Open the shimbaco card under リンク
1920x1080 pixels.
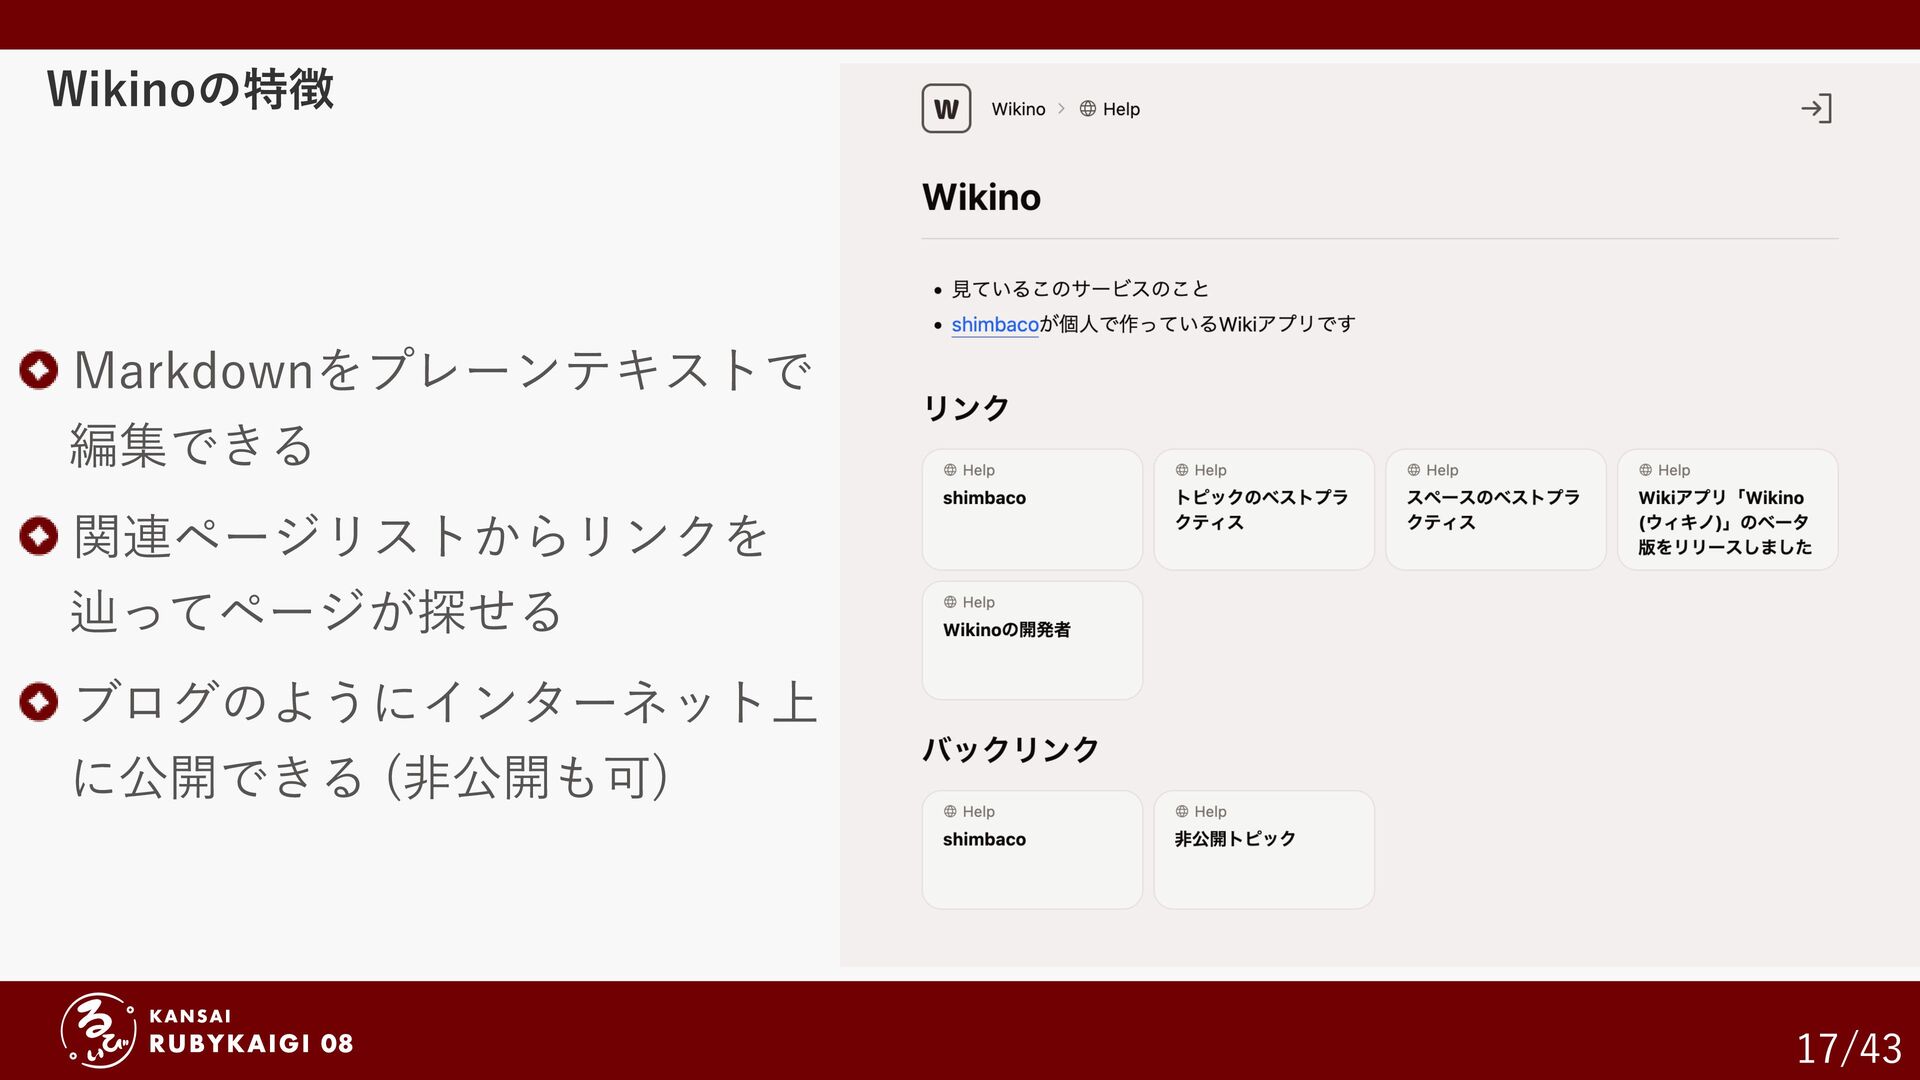point(1032,509)
